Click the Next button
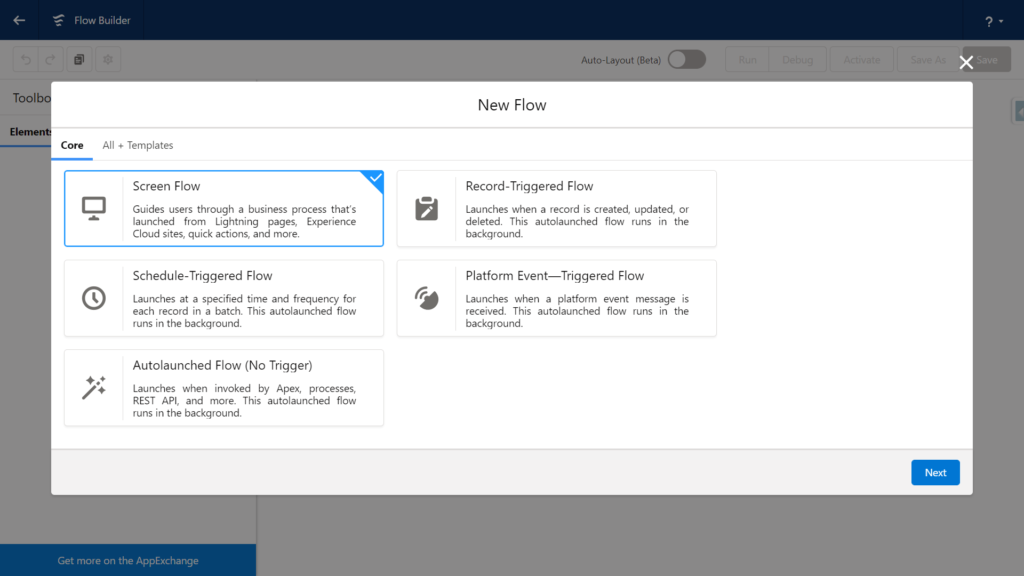This screenshot has height=576, width=1024. click(935, 472)
